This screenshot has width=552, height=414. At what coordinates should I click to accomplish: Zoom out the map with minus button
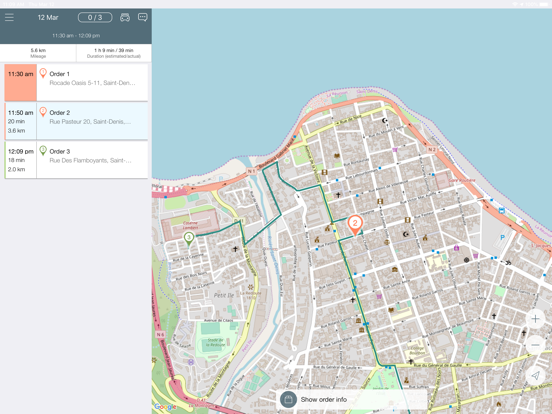pos(535,345)
